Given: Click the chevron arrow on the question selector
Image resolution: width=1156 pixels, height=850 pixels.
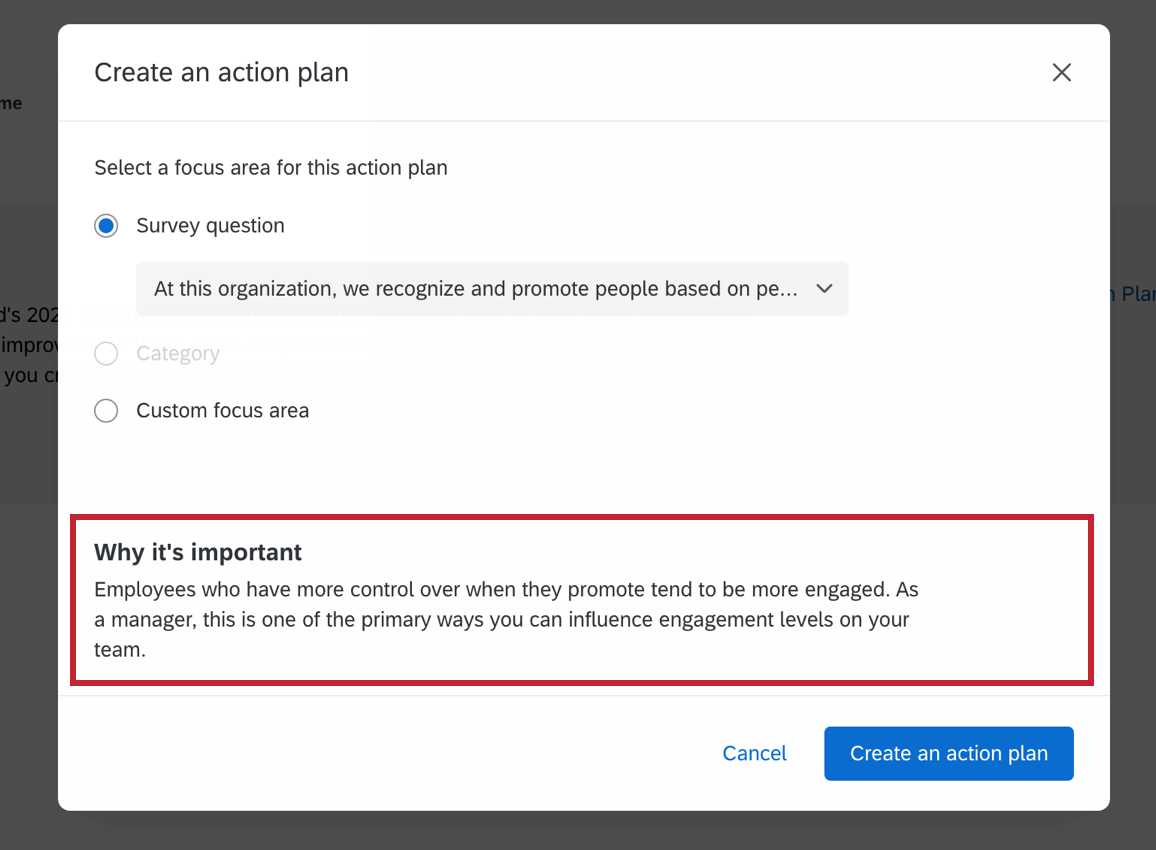Looking at the screenshot, I should click(824, 288).
